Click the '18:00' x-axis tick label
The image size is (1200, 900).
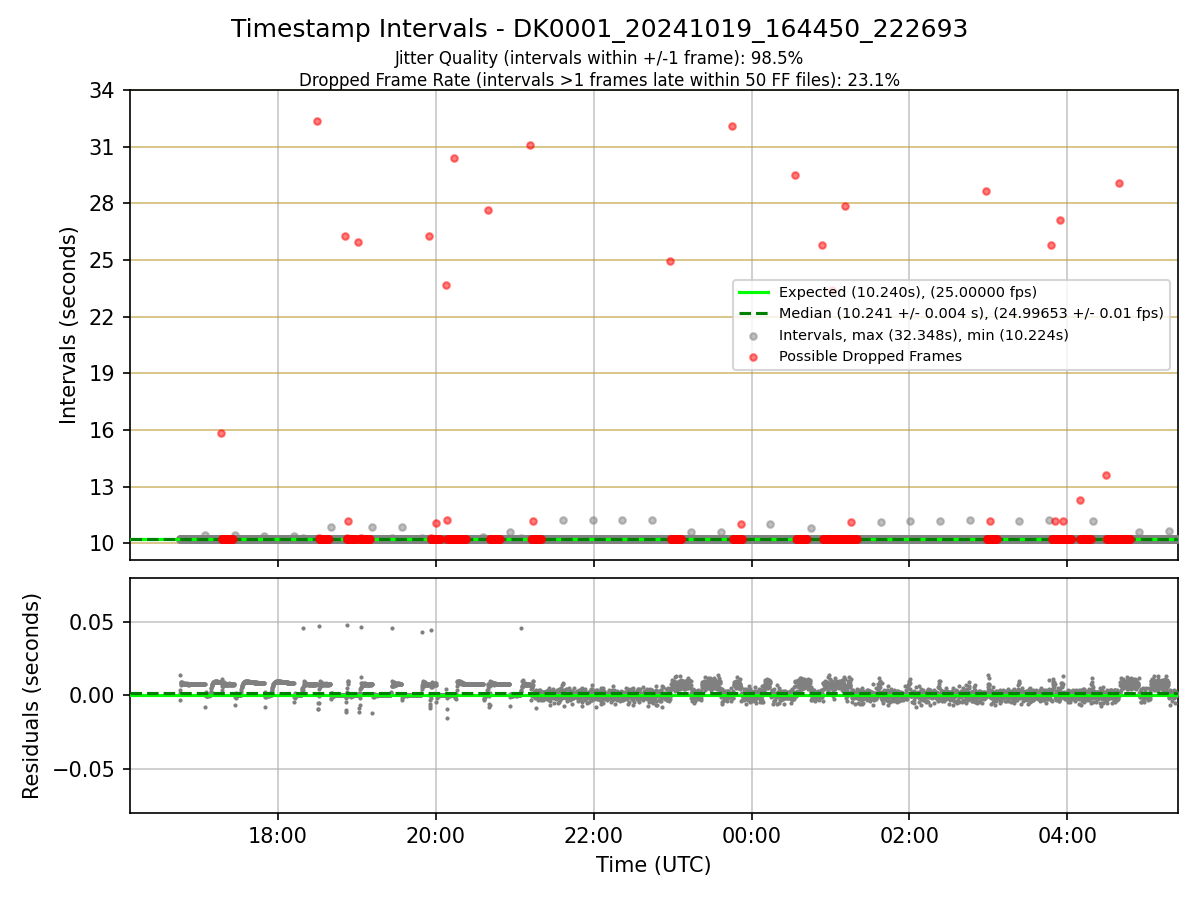pyautogui.click(x=277, y=835)
